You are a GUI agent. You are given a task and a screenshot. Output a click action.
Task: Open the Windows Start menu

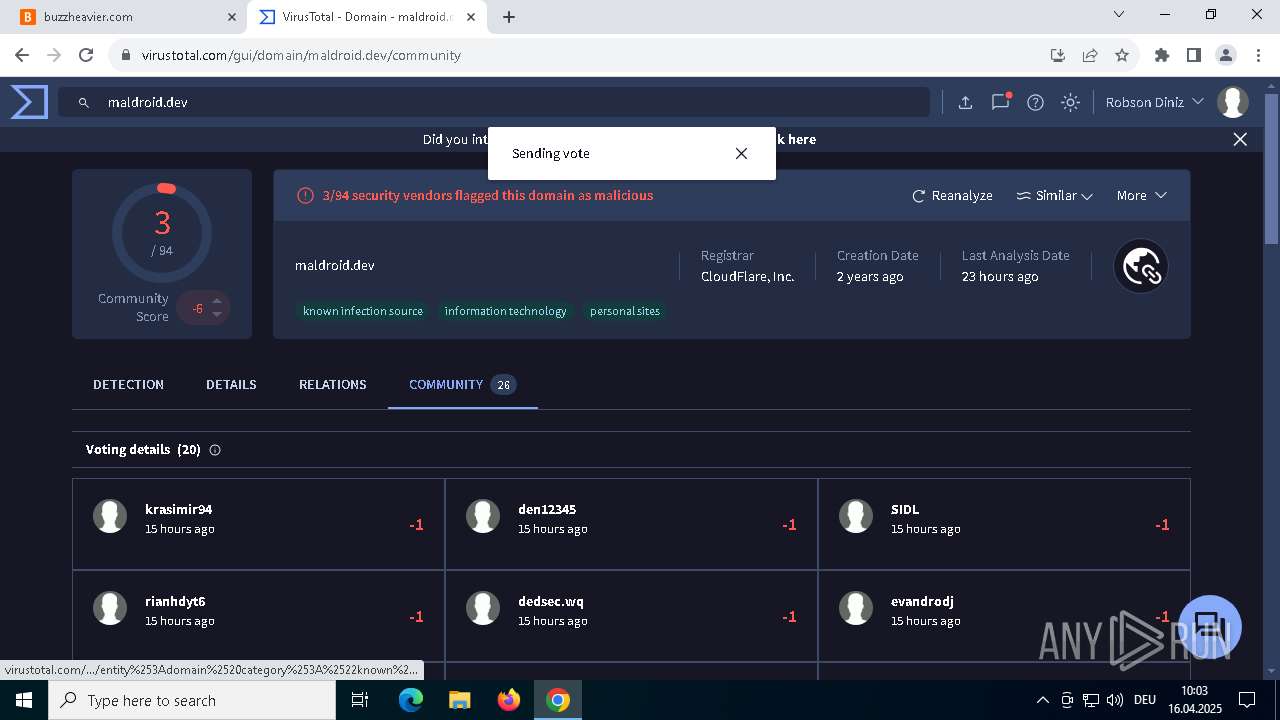23,700
